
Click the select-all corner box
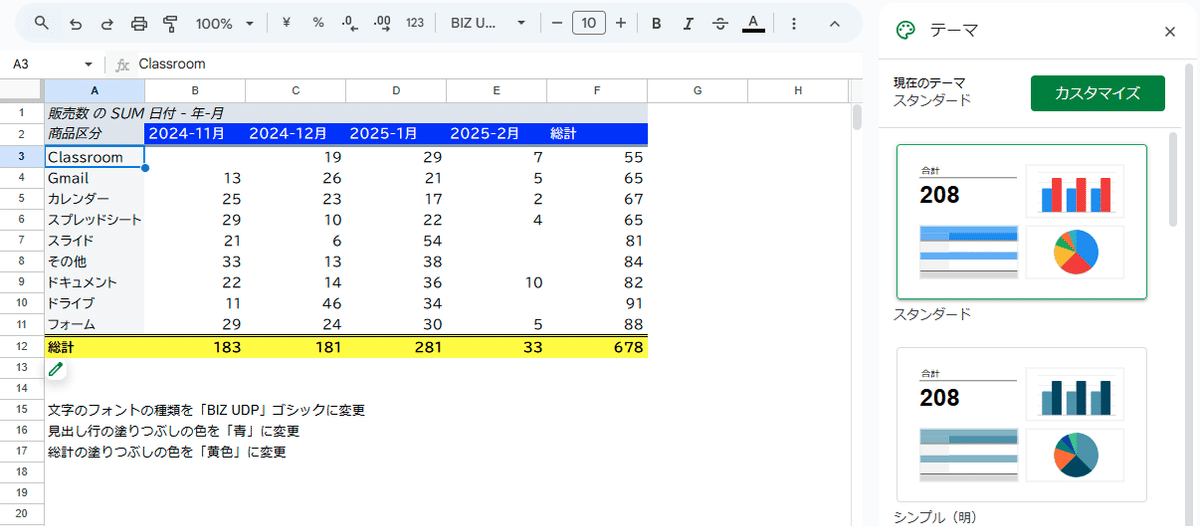click(21, 91)
